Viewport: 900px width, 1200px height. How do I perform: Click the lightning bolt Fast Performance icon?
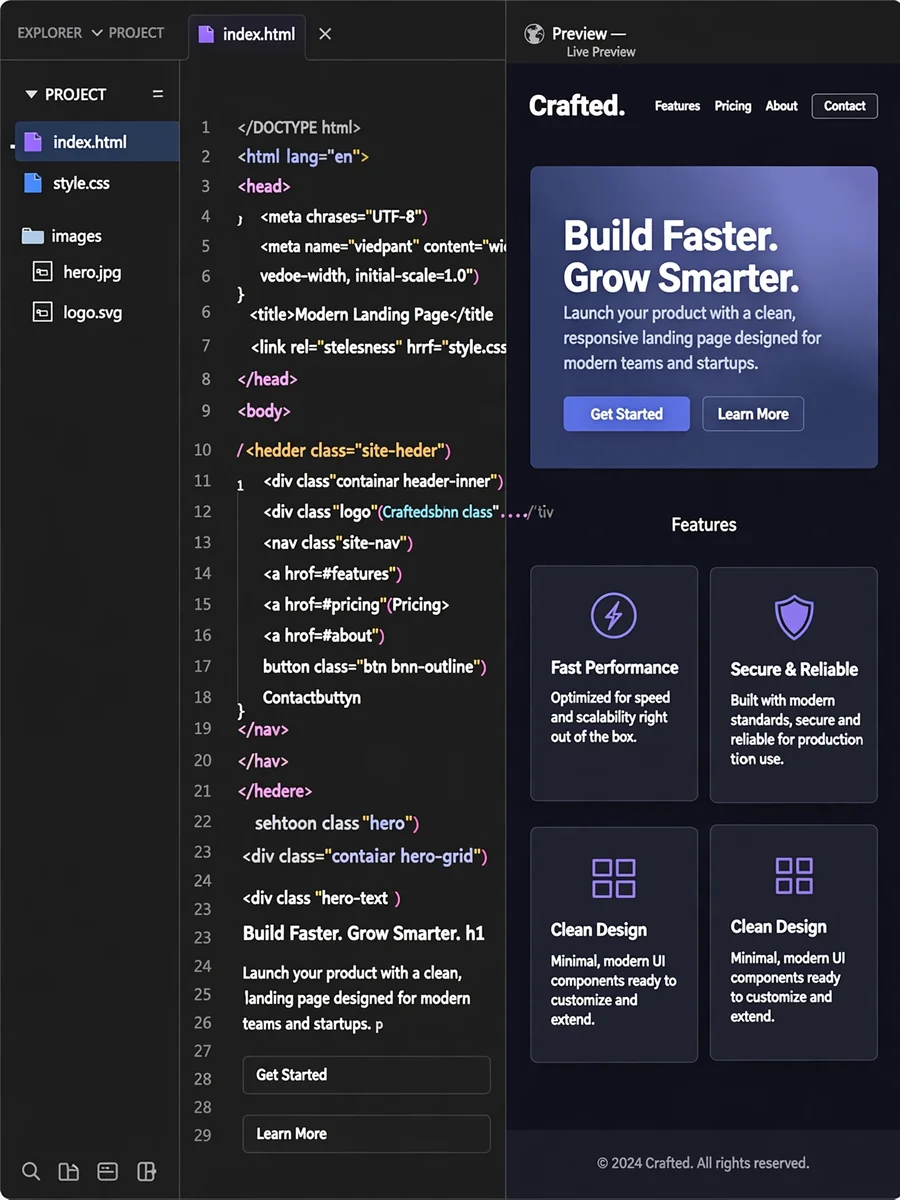pos(614,615)
